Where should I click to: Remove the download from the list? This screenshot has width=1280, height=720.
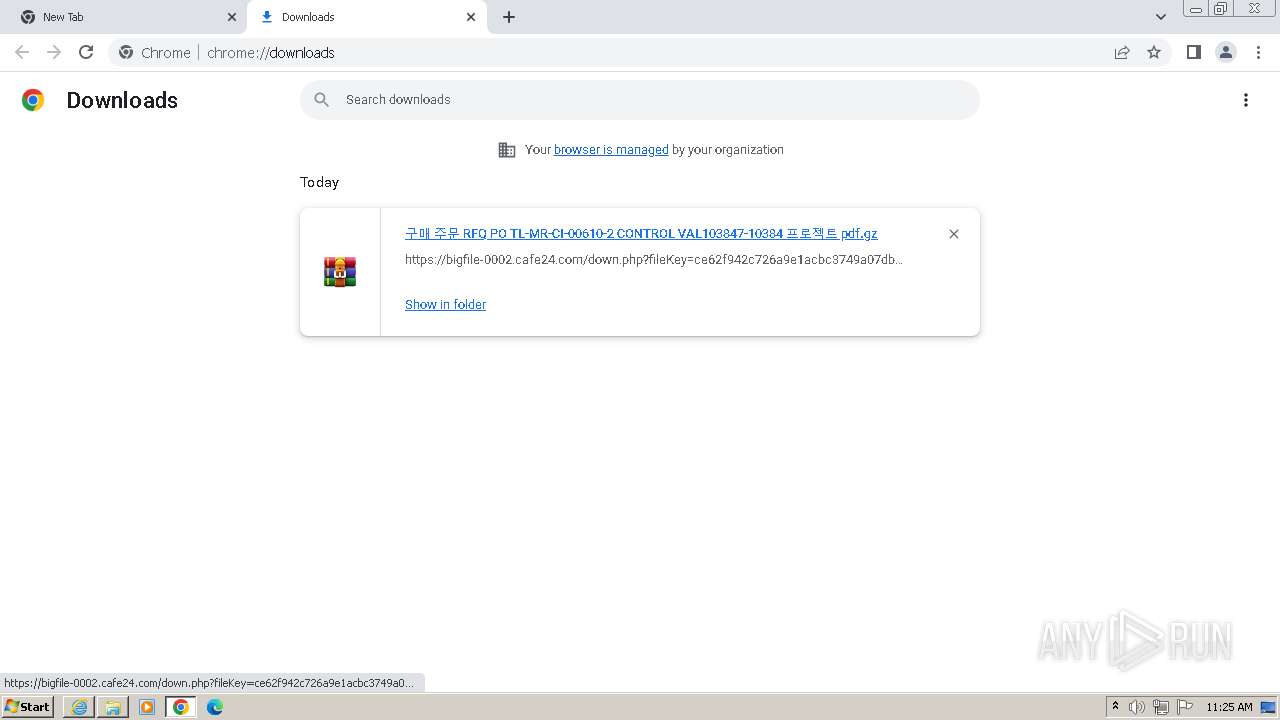(954, 234)
